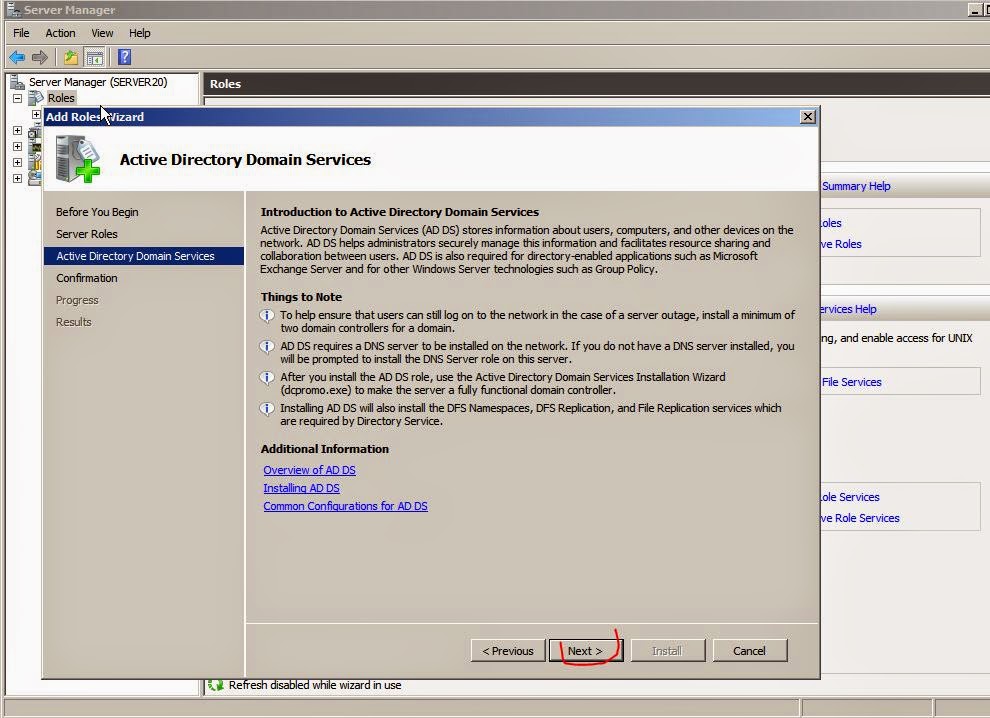
Task: Go to the Server Roles step
Action: (86, 234)
